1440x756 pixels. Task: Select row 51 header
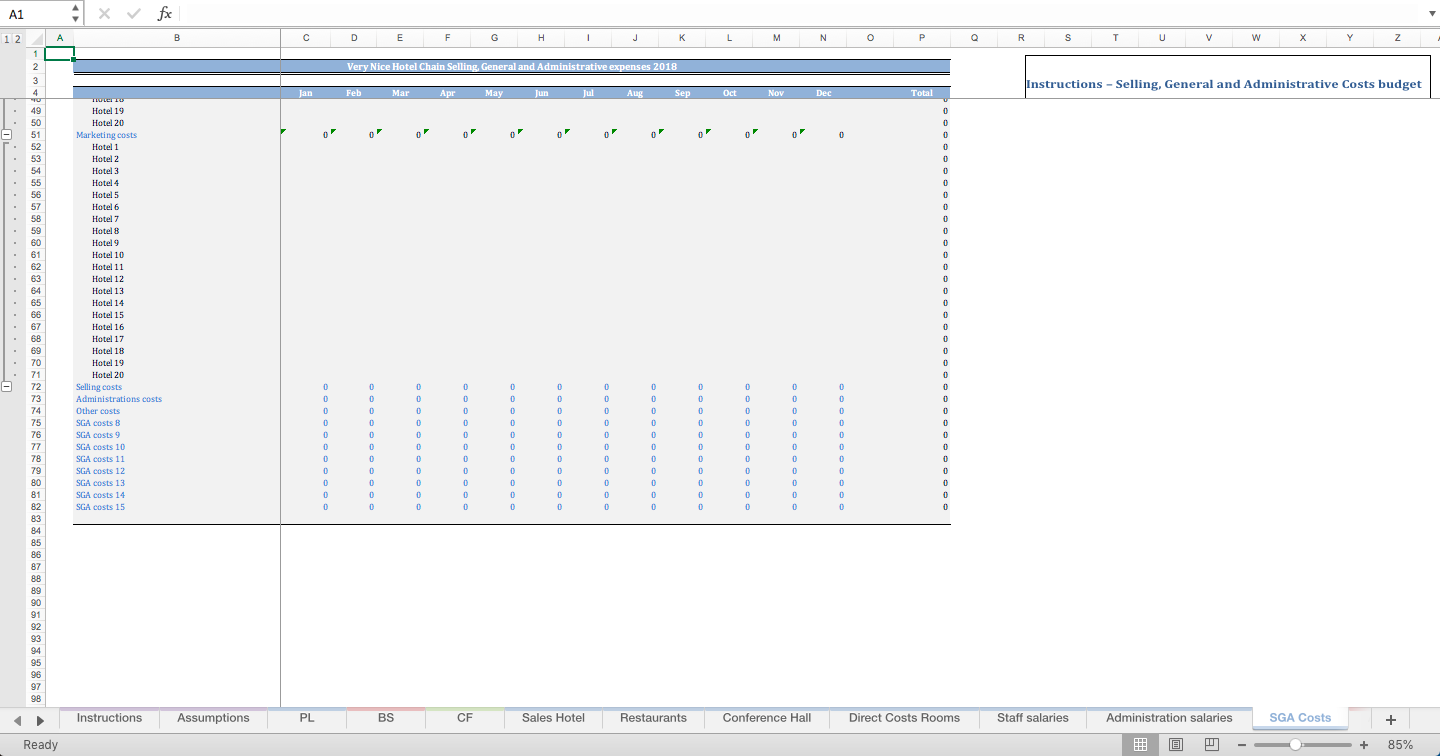click(36, 135)
